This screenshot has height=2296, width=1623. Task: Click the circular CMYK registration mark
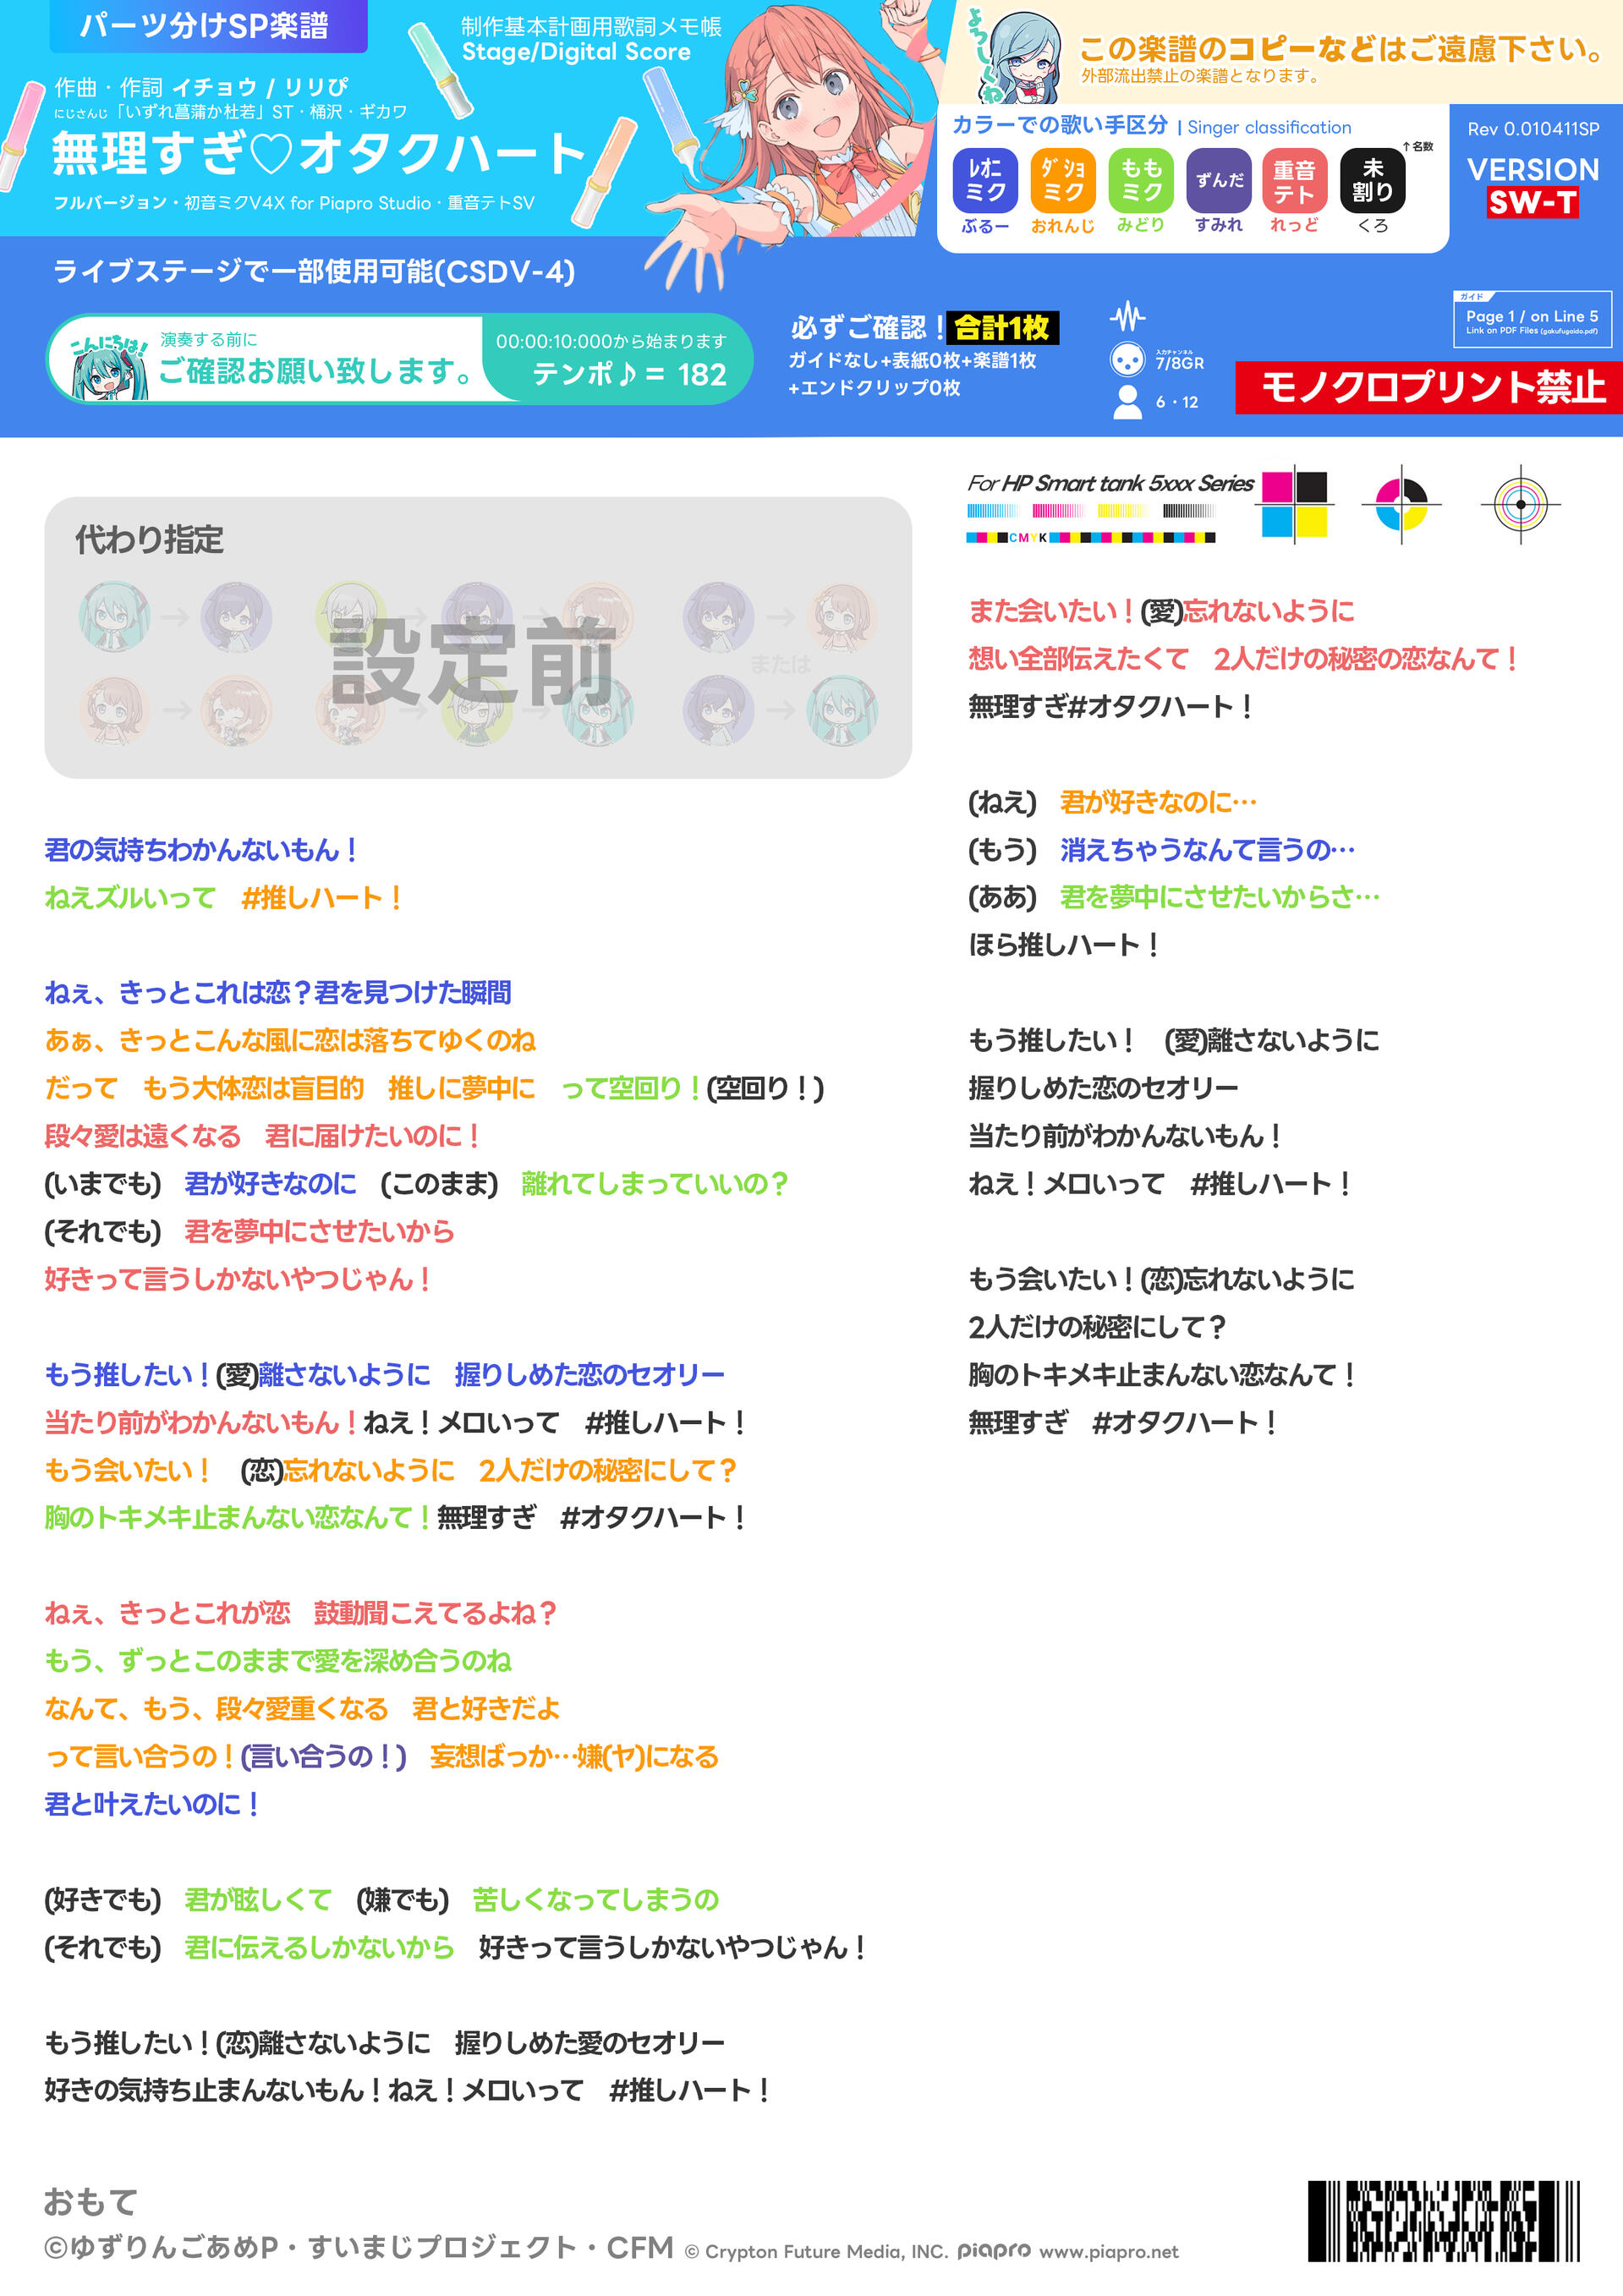tap(1401, 504)
